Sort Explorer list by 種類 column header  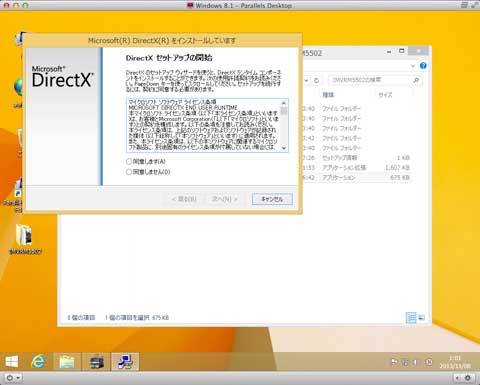[328, 95]
